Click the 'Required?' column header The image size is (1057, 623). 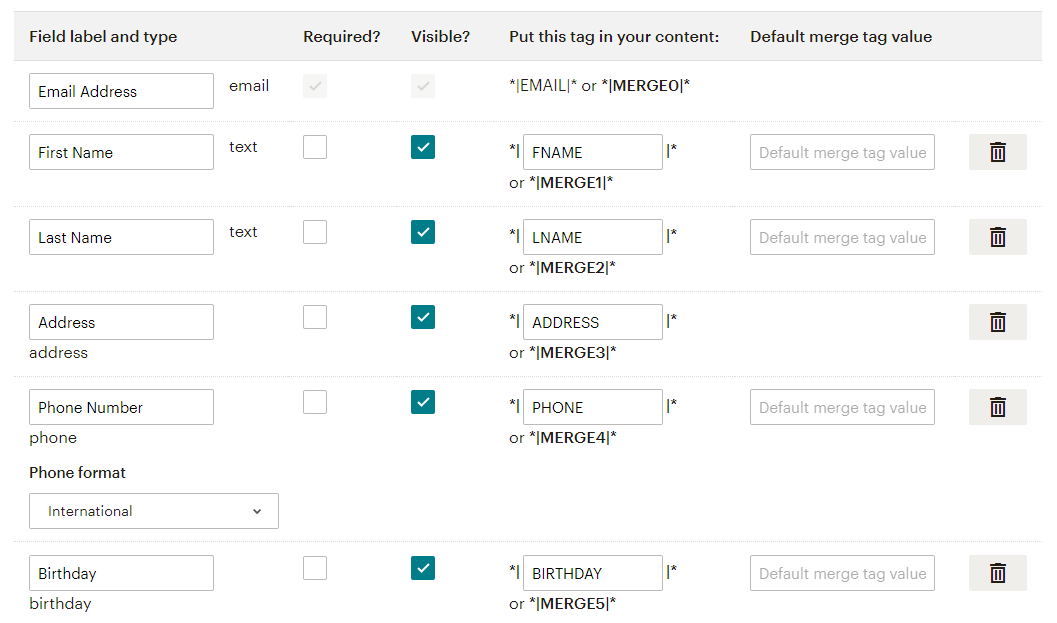coord(342,36)
